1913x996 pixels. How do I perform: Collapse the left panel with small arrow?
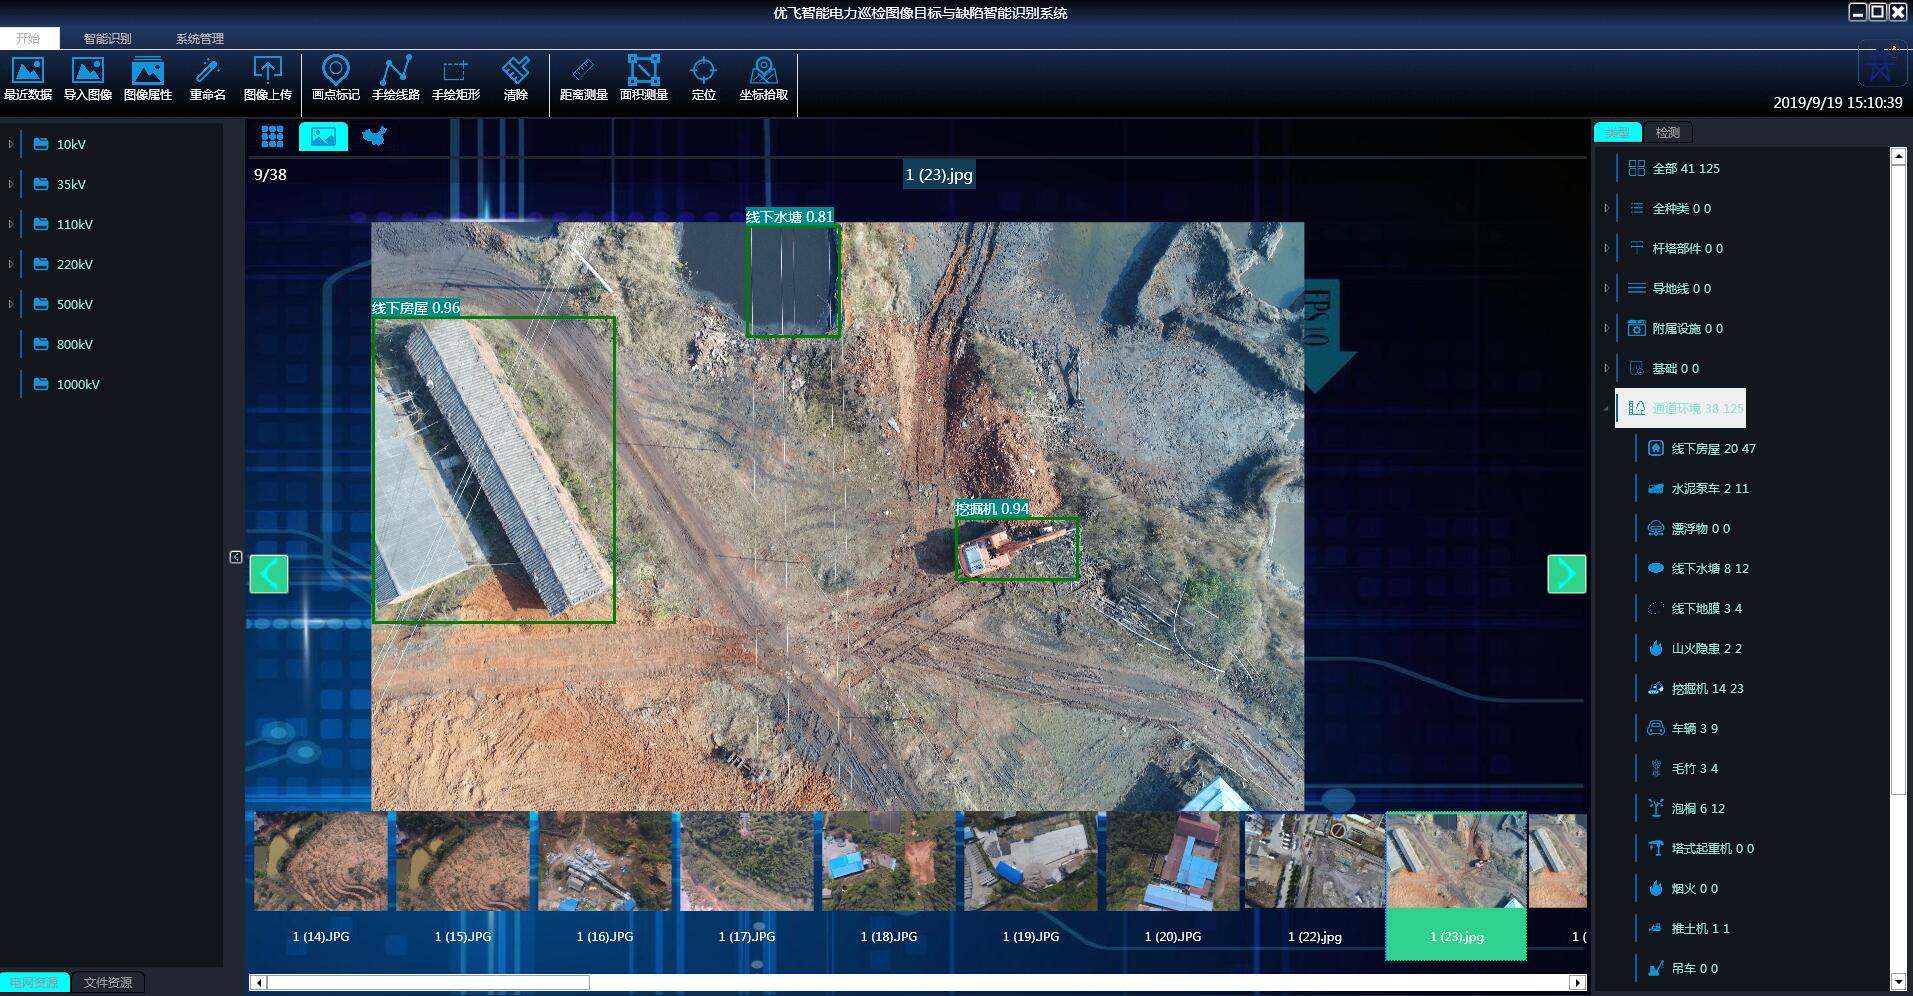236,557
